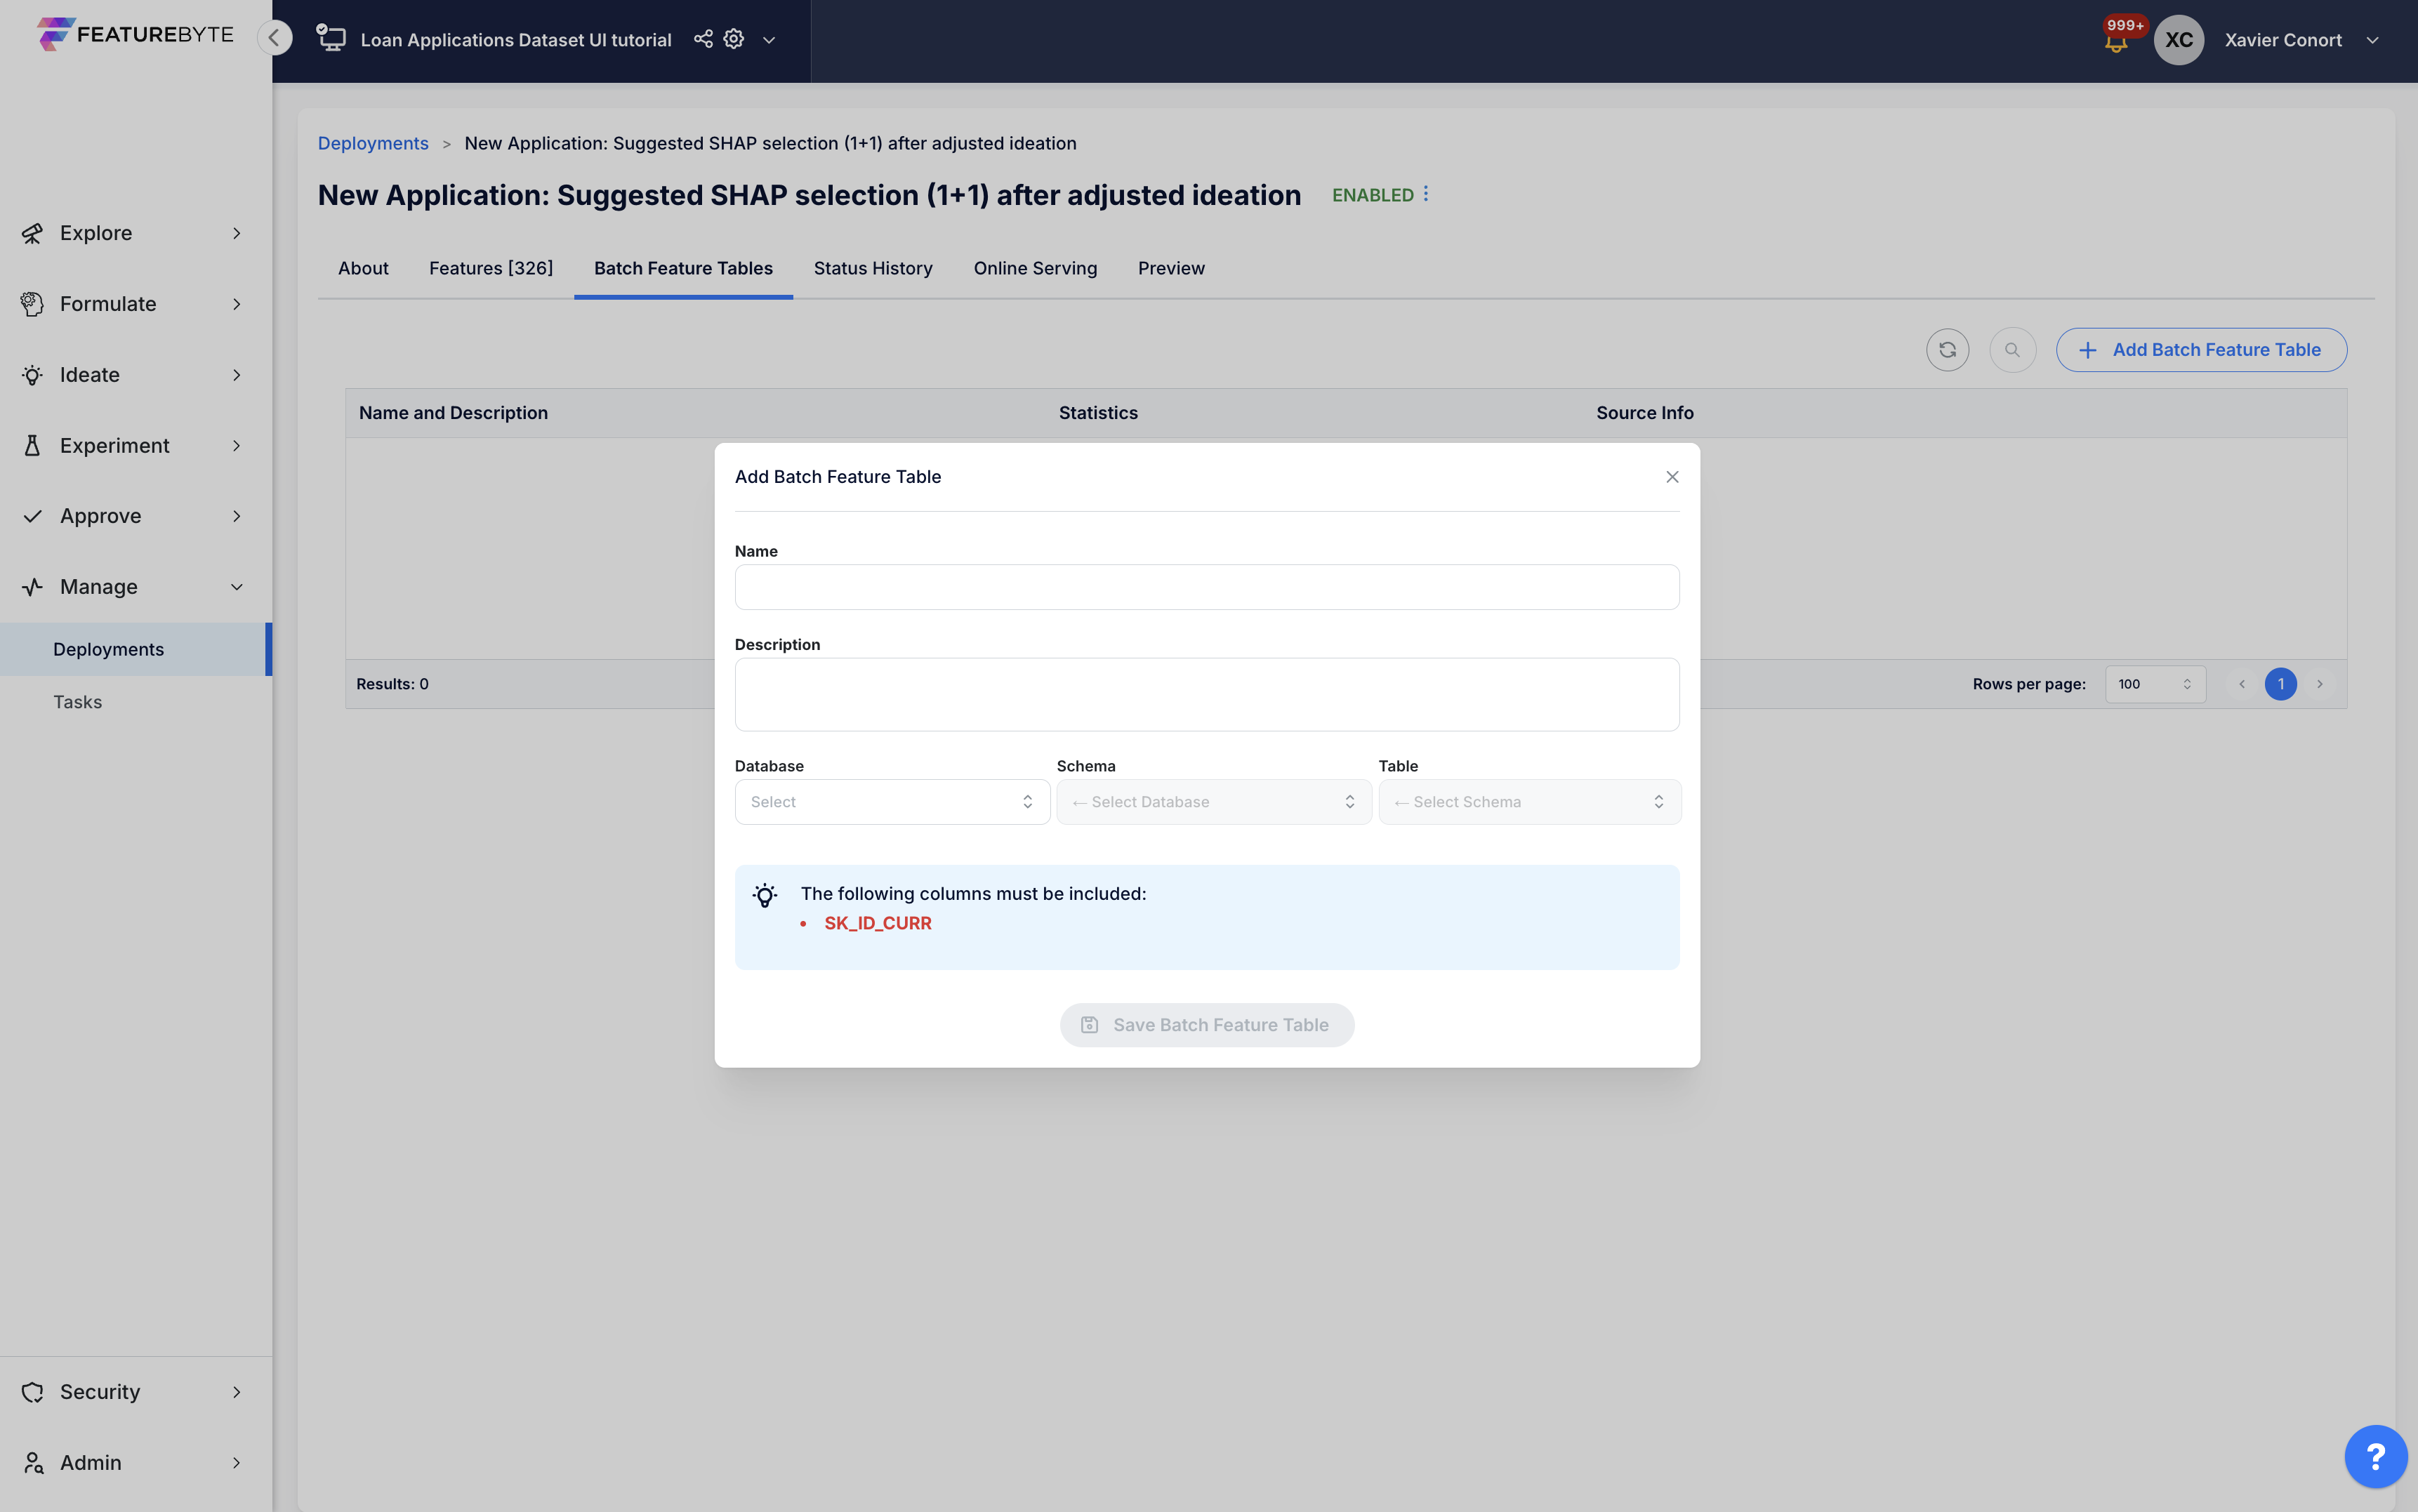2418x1512 pixels.
Task: Collapse sidebar with the arrow button
Action: (x=274, y=38)
